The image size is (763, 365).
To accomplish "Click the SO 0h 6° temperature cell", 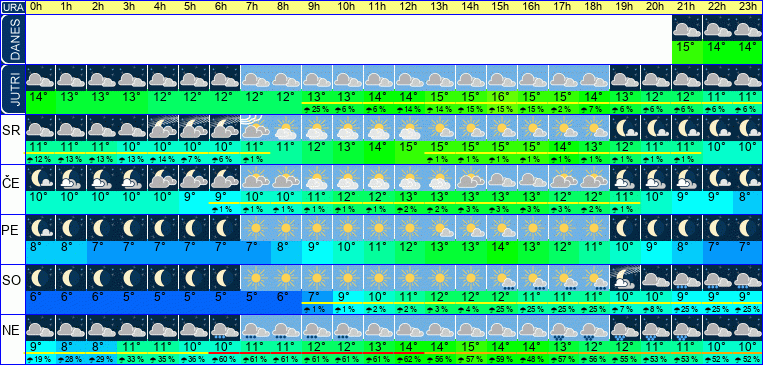I will point(40,296).
